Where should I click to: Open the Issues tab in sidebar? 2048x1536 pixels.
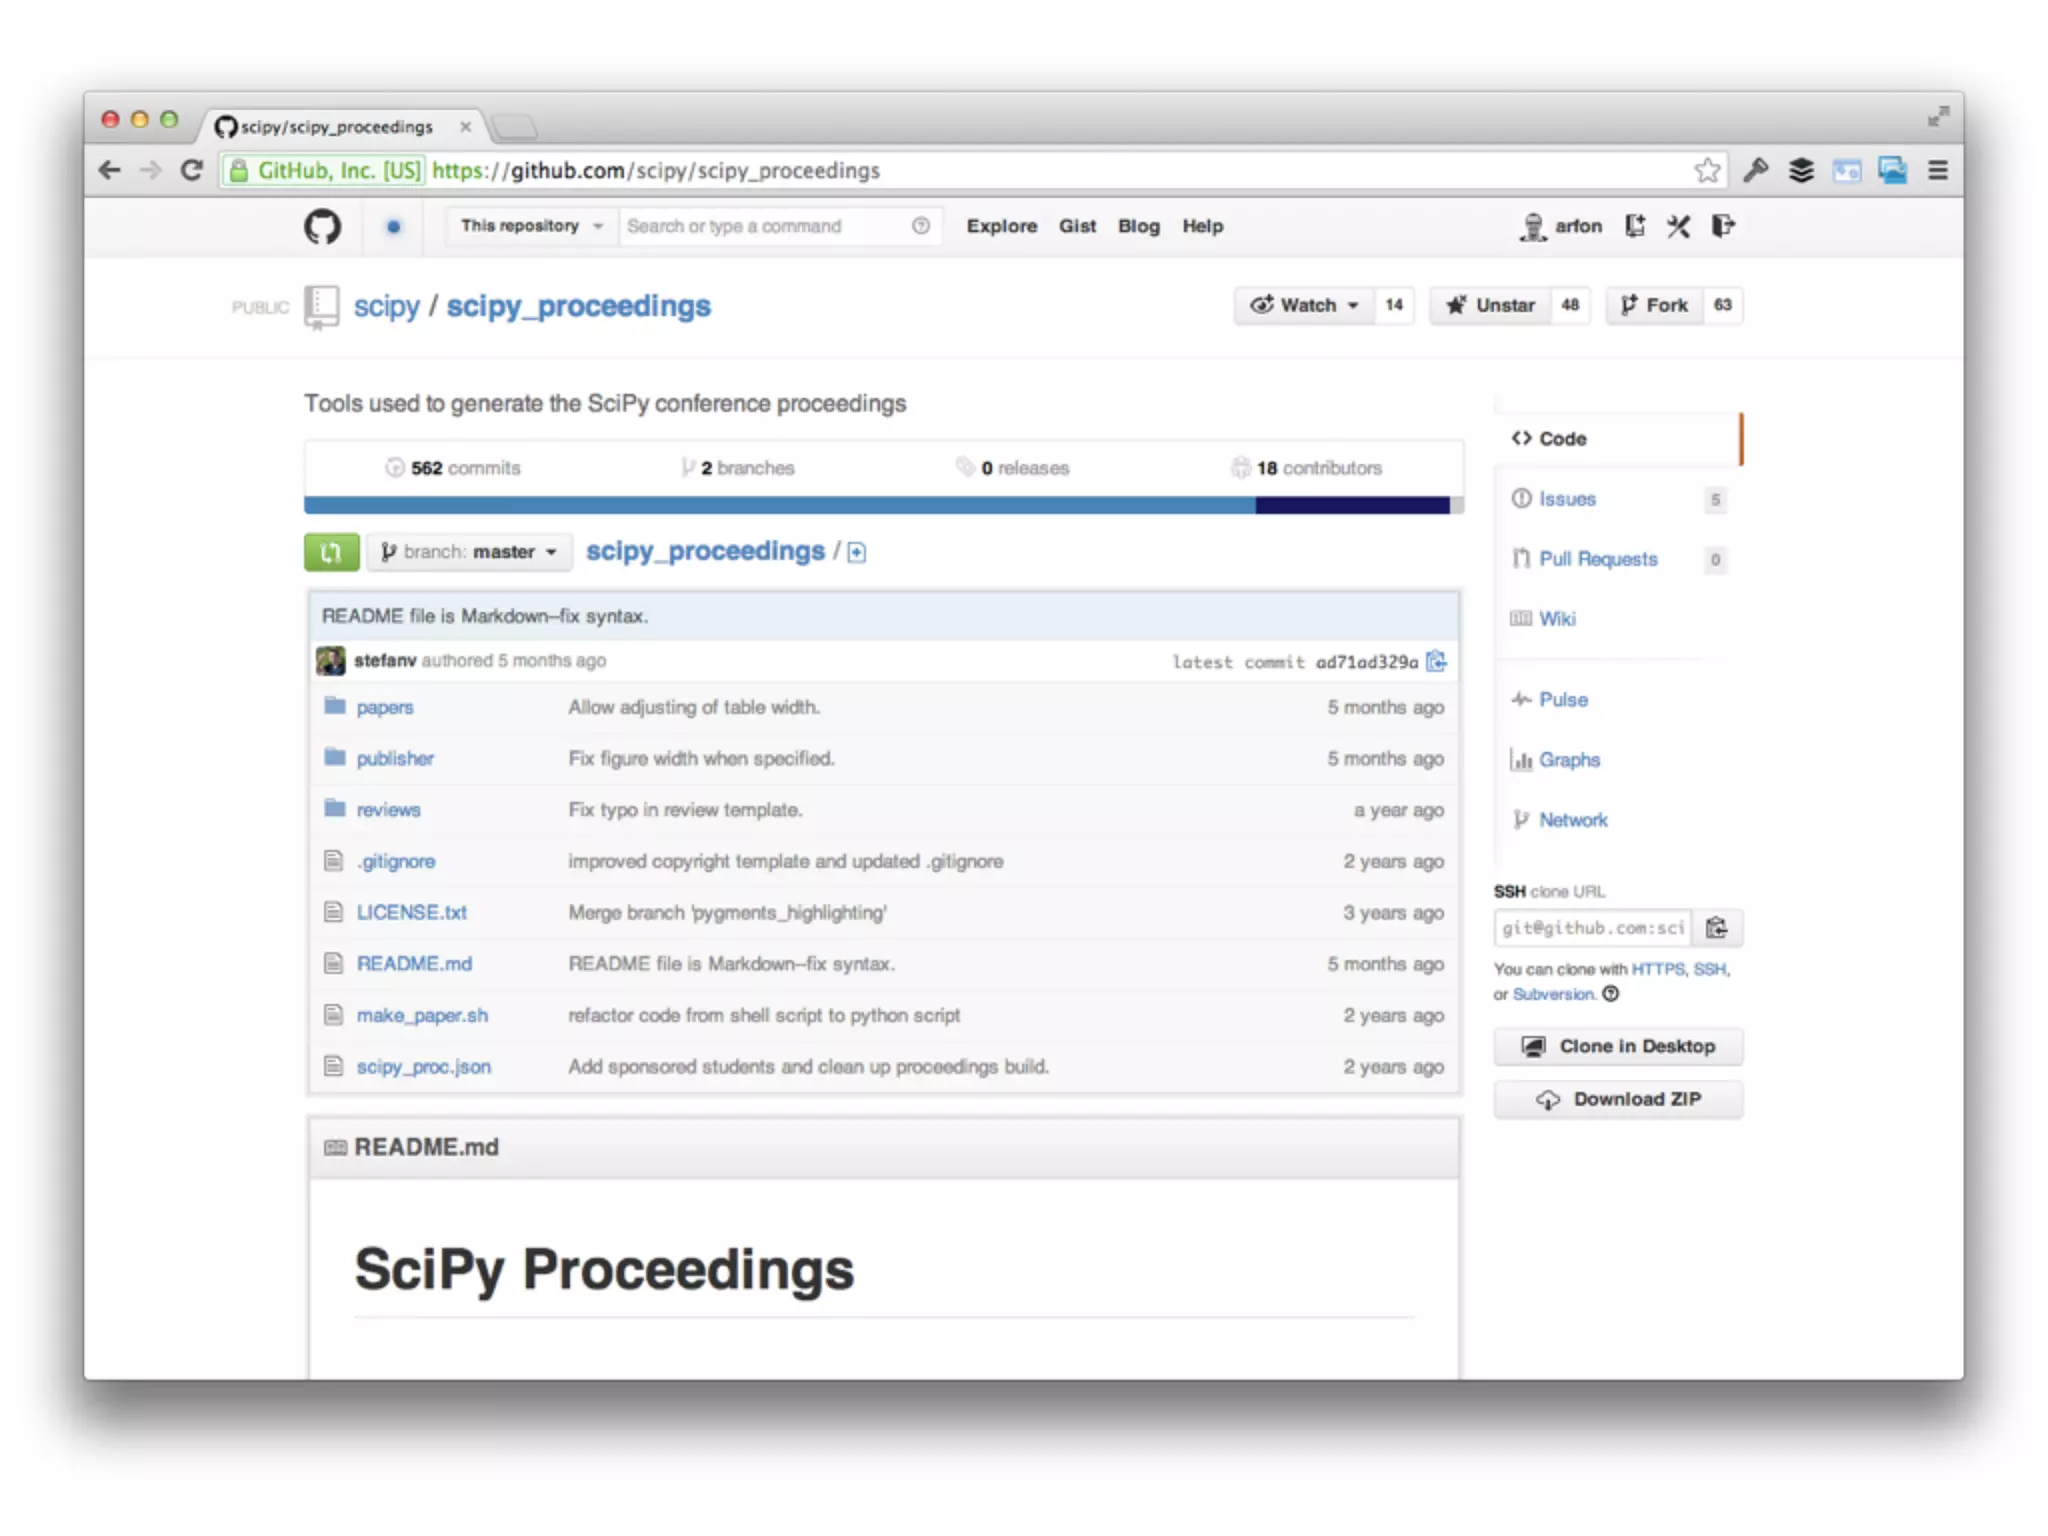(1567, 499)
